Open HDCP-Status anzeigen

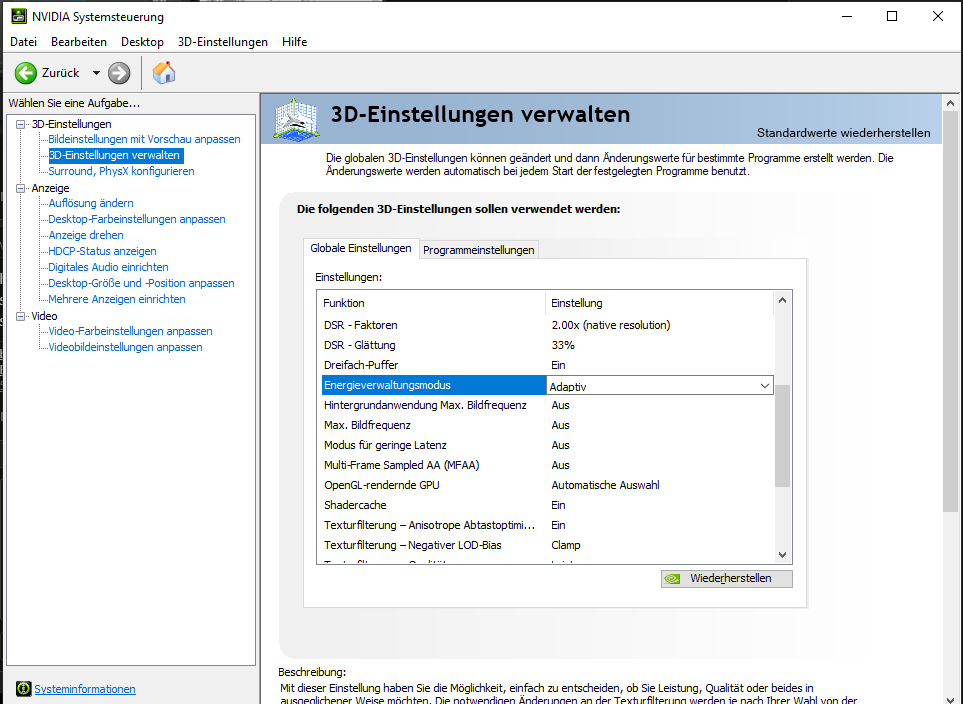tap(103, 251)
